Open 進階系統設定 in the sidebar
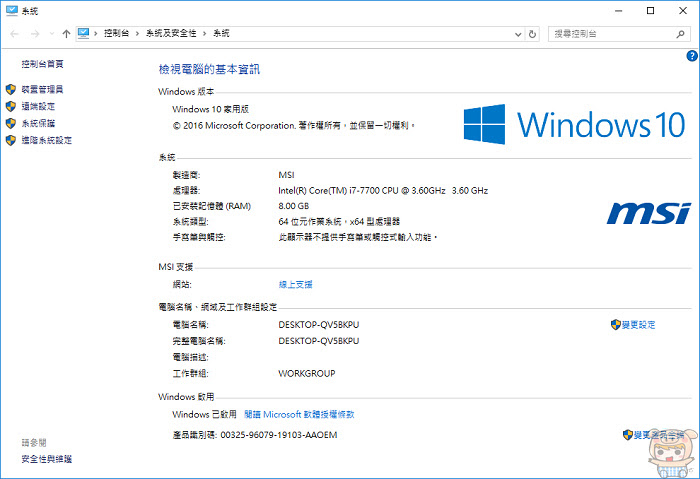The width and height of the screenshot is (700, 479). click(47, 140)
